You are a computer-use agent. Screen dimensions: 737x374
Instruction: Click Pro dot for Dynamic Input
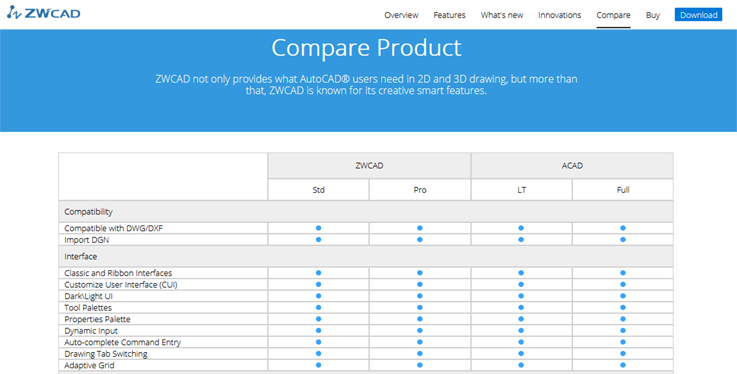(x=420, y=330)
